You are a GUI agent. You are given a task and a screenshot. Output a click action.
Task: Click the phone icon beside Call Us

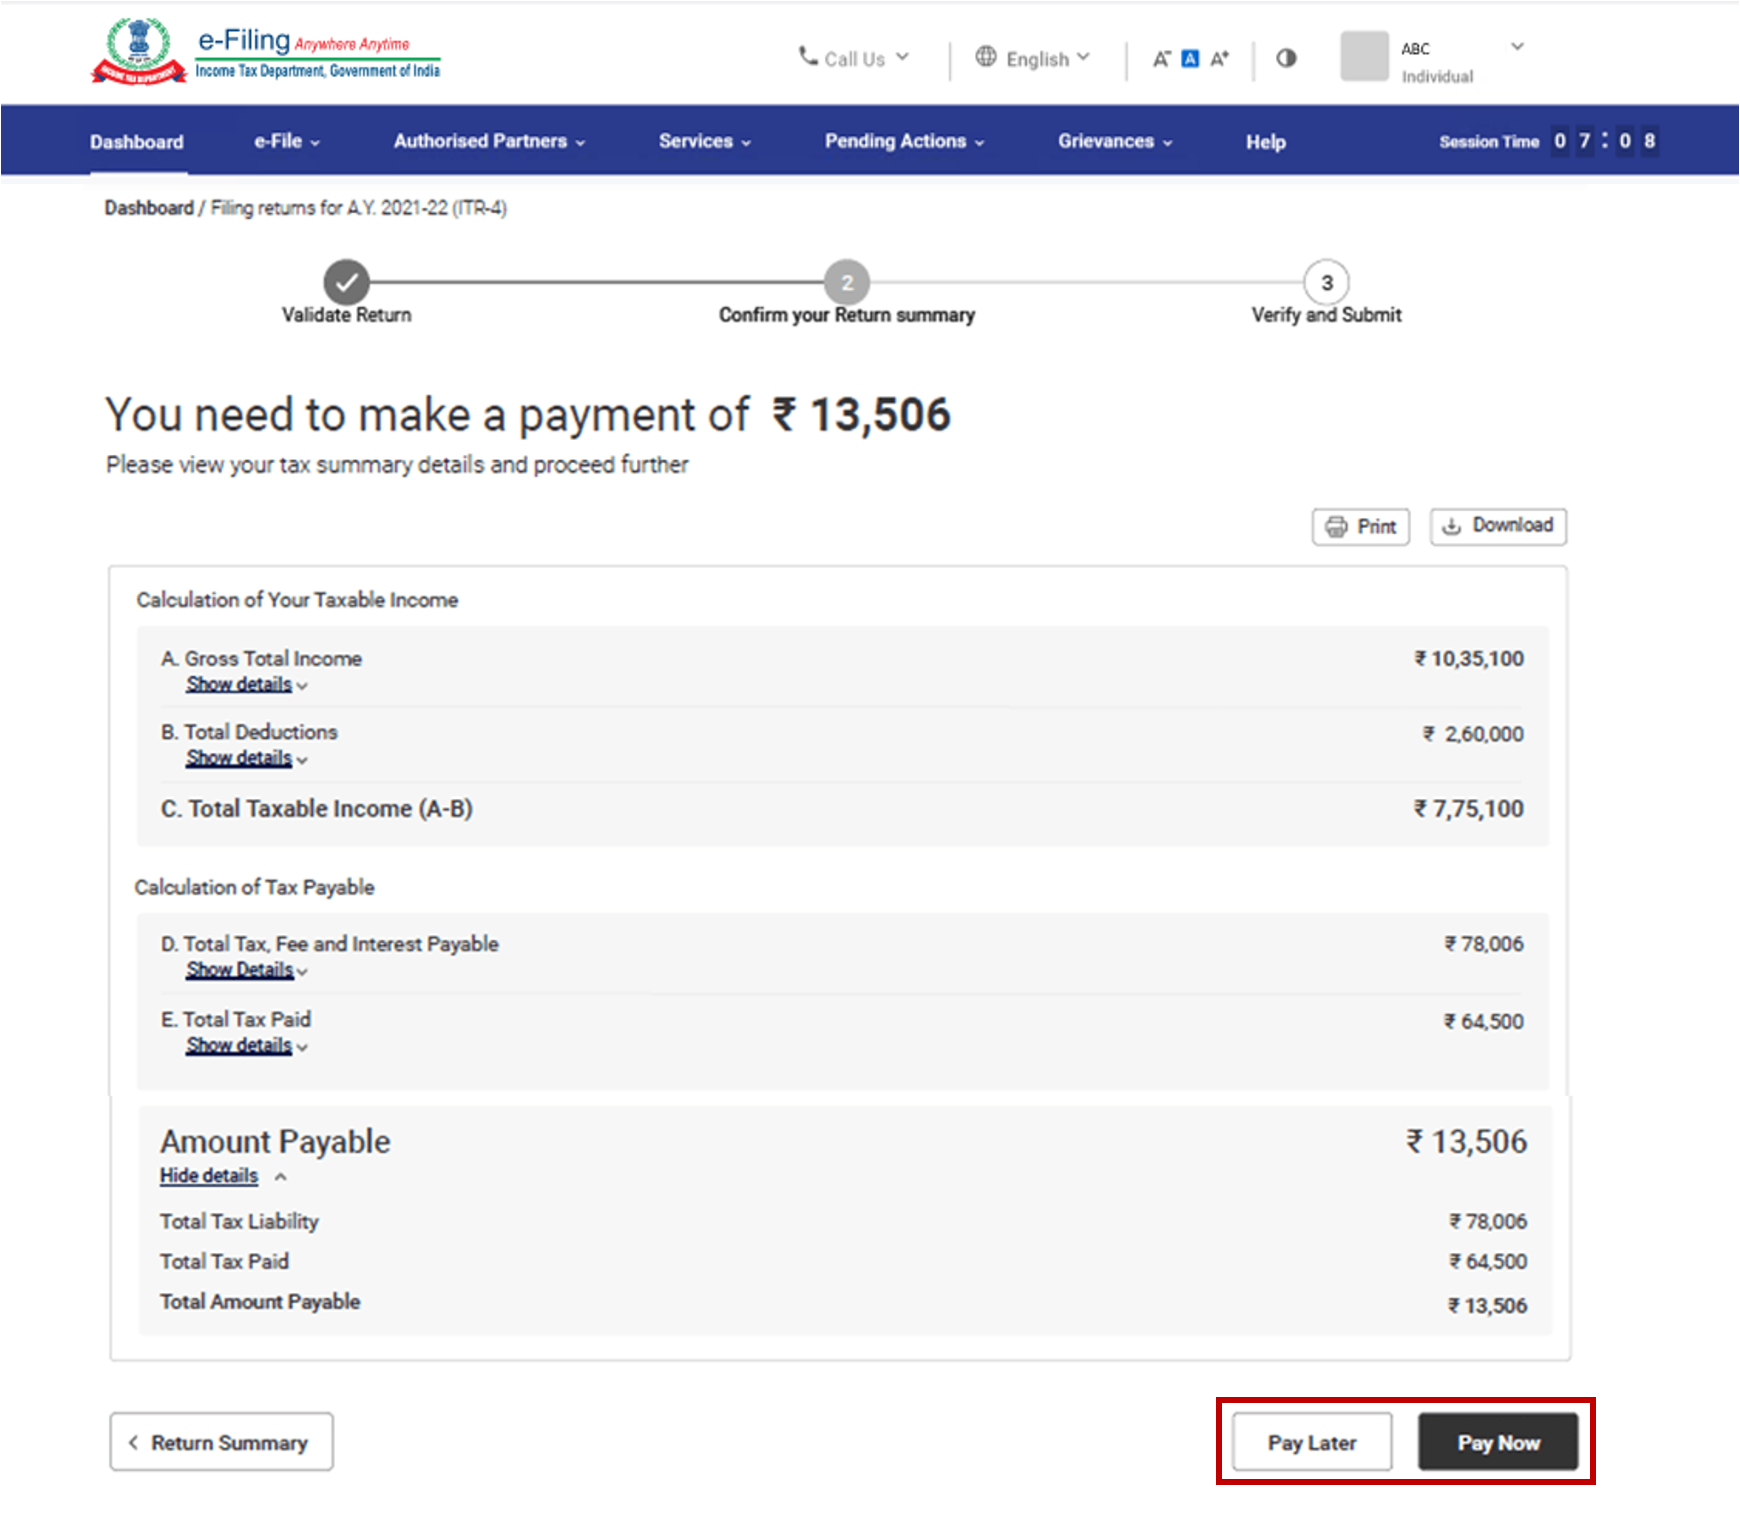tap(808, 56)
